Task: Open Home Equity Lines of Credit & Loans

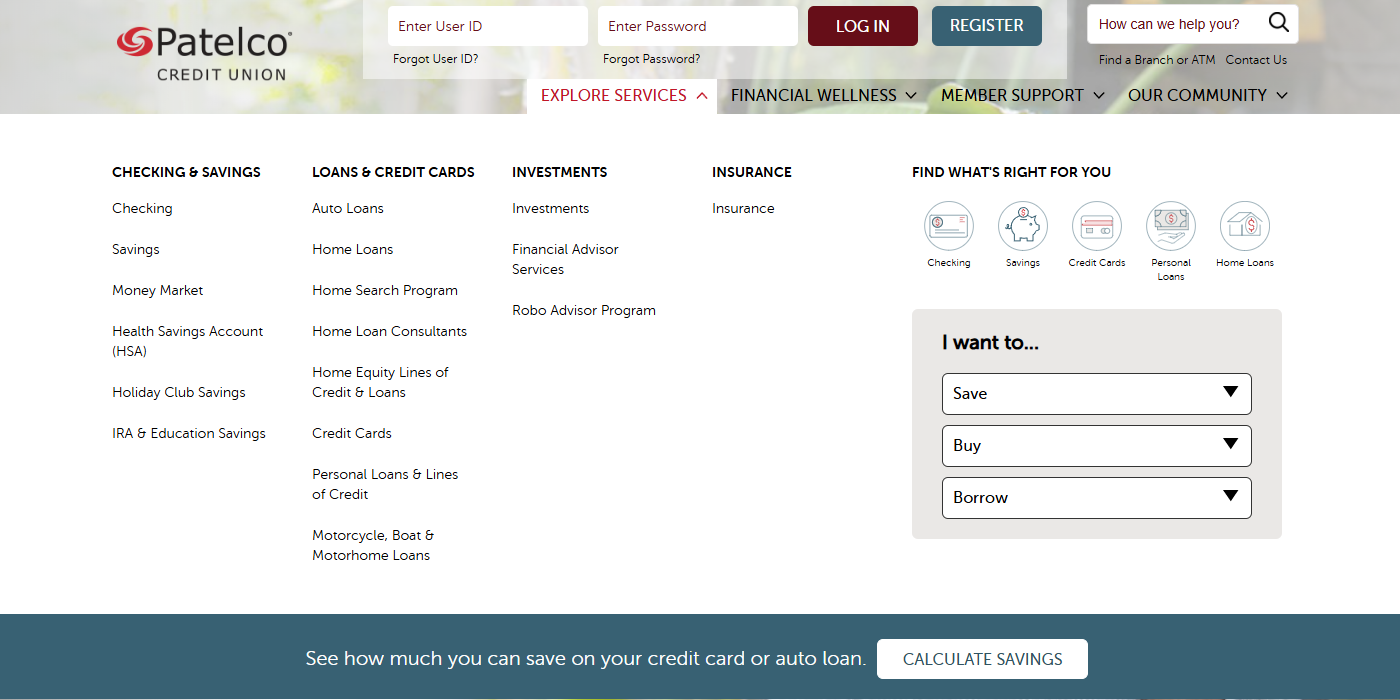Action: coord(380,382)
